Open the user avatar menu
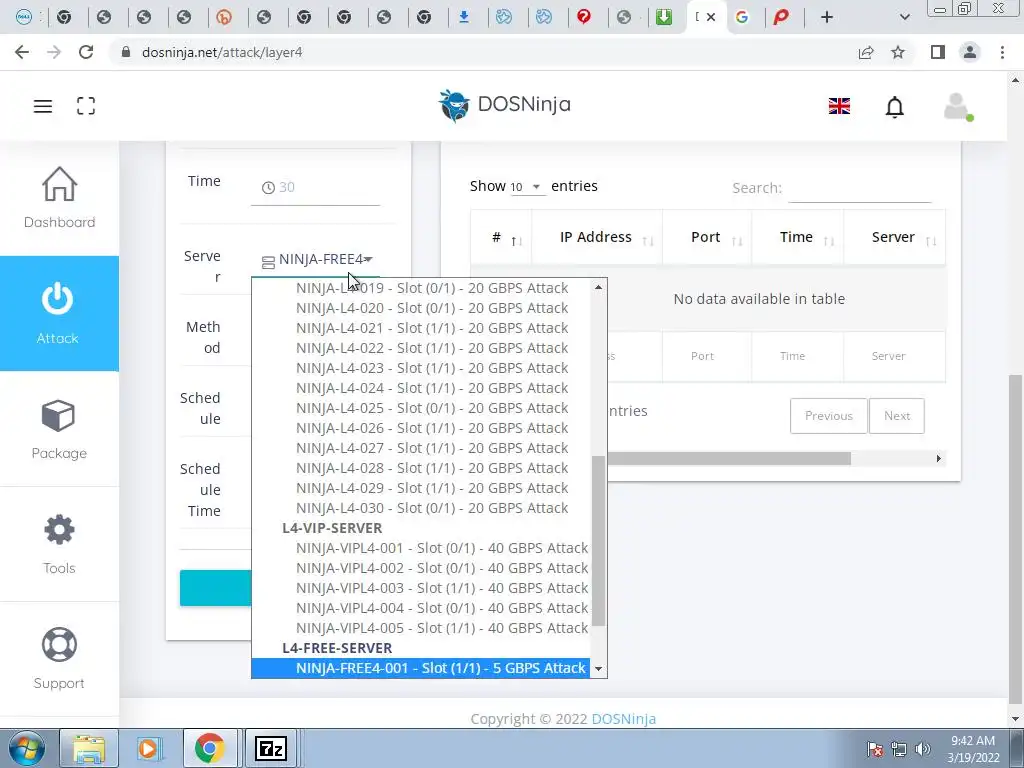The height and width of the screenshot is (768, 1024). pyautogui.click(x=958, y=106)
